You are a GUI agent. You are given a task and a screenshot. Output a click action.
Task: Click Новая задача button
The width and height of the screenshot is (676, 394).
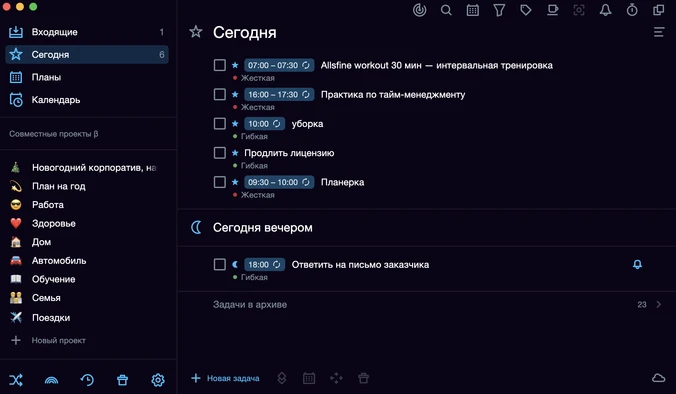tap(225, 378)
